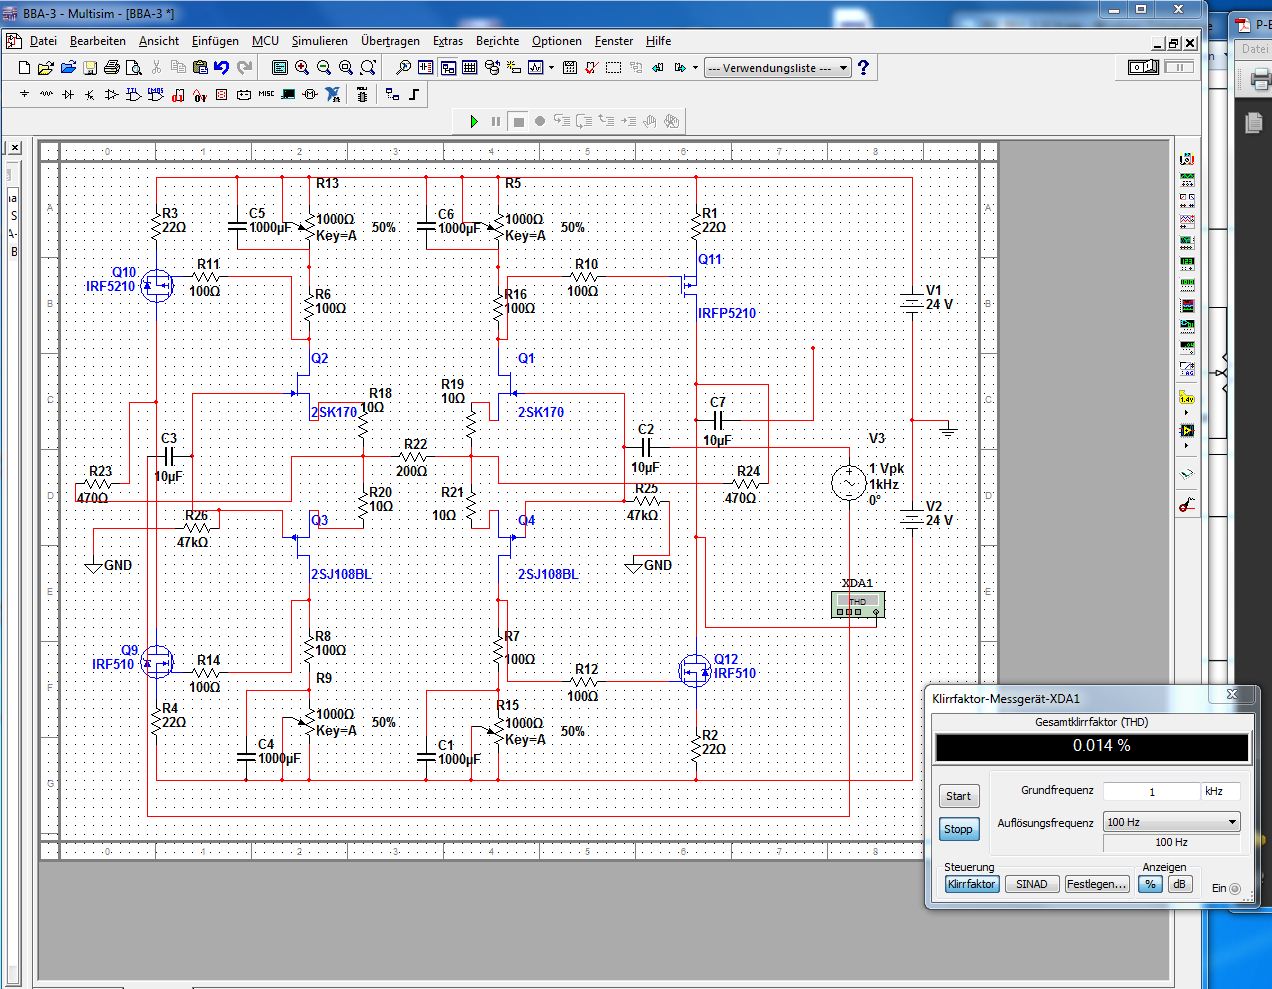Open the Grapher dropdown arrow
The height and width of the screenshot is (989, 1272).
[551, 68]
